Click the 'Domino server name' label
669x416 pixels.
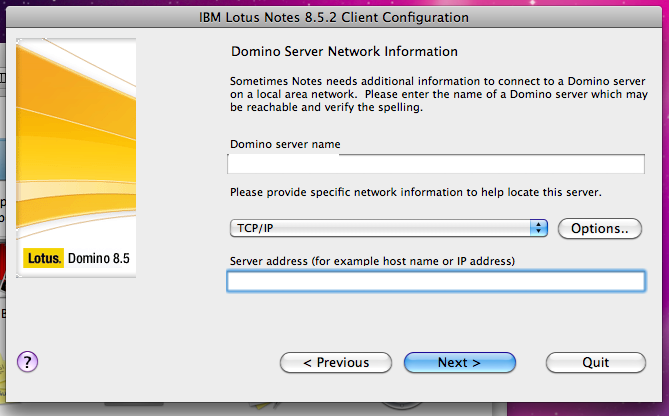[285, 144]
